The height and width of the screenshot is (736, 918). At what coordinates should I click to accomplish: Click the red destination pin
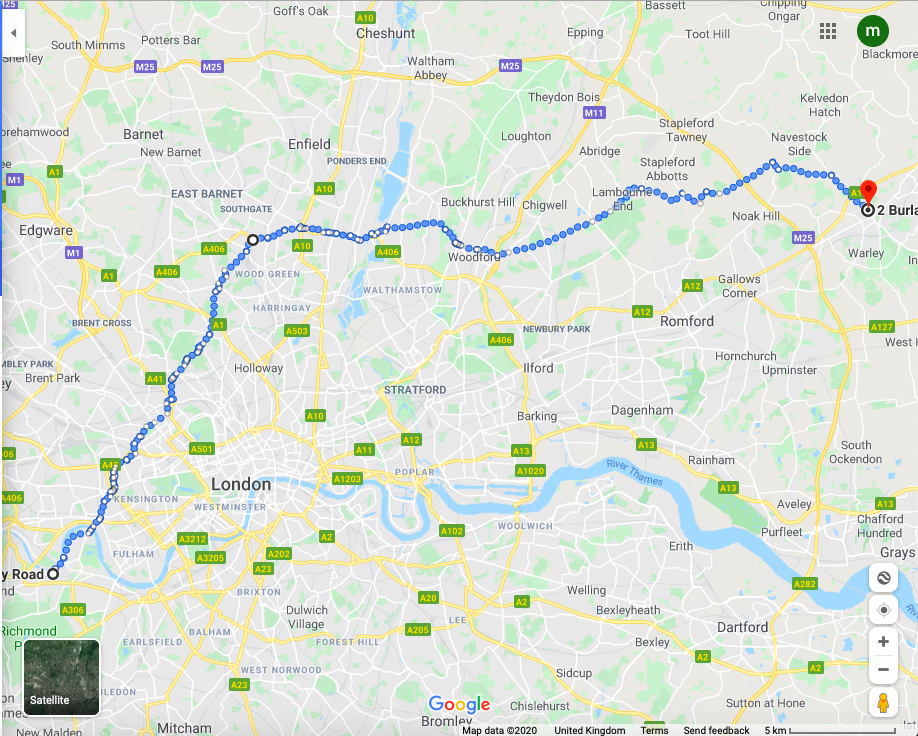[x=868, y=191]
